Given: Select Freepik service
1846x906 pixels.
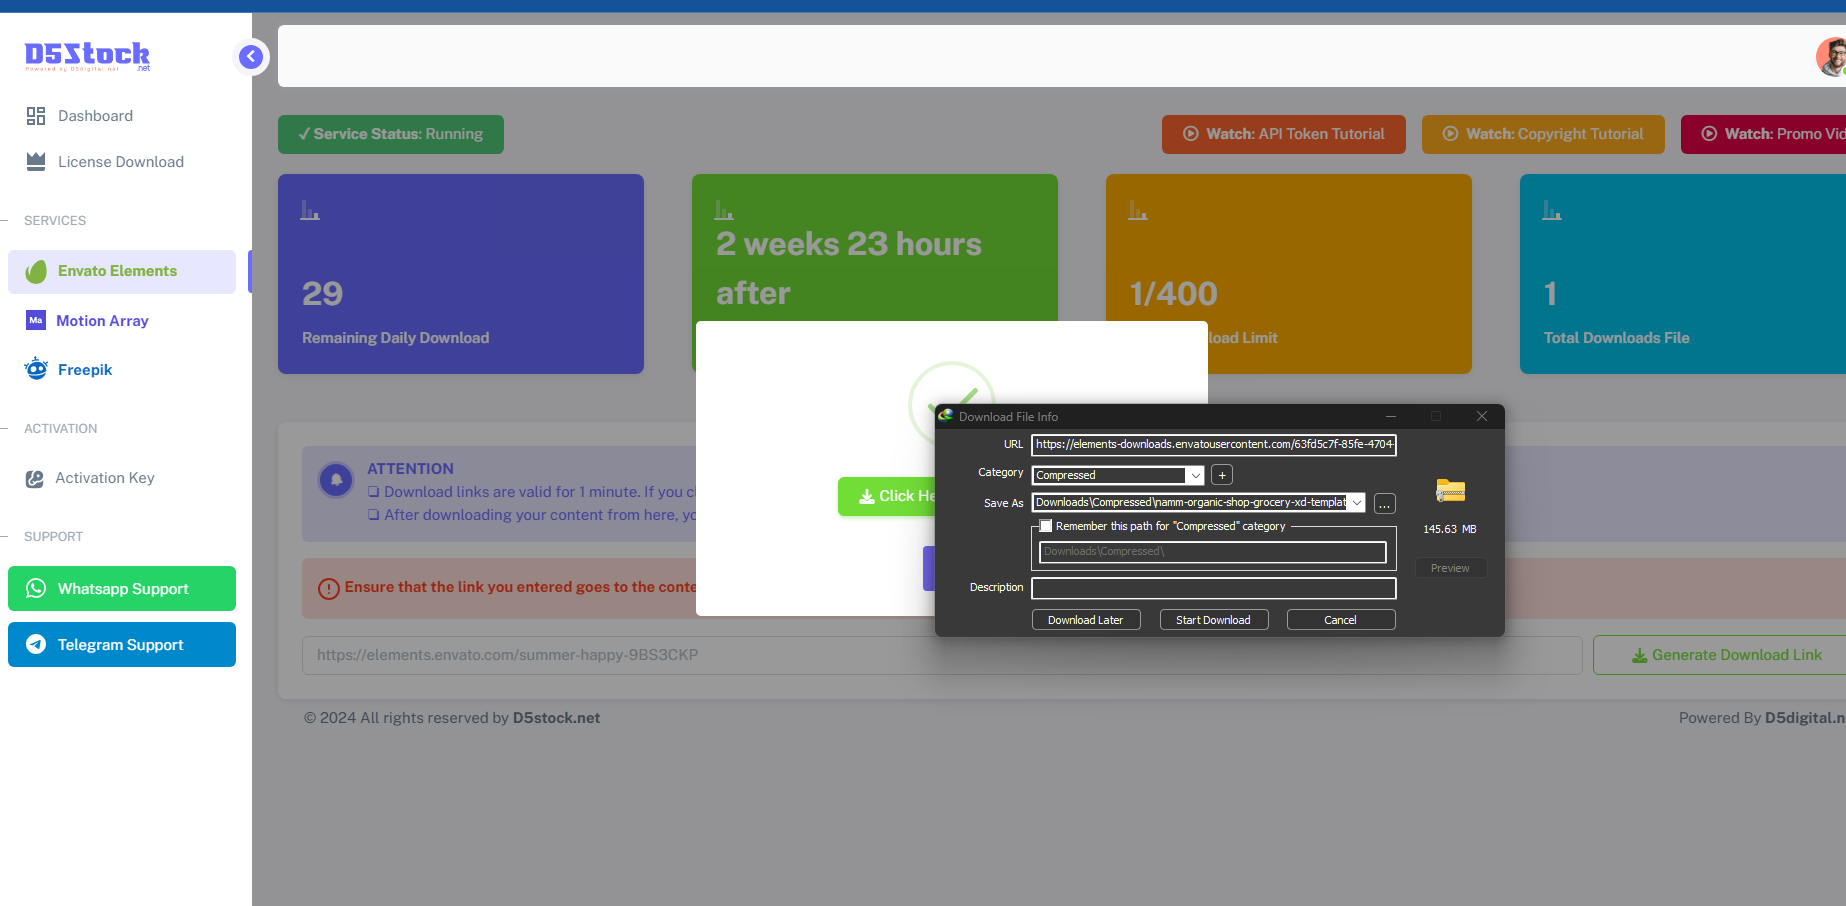Looking at the screenshot, I should (85, 370).
